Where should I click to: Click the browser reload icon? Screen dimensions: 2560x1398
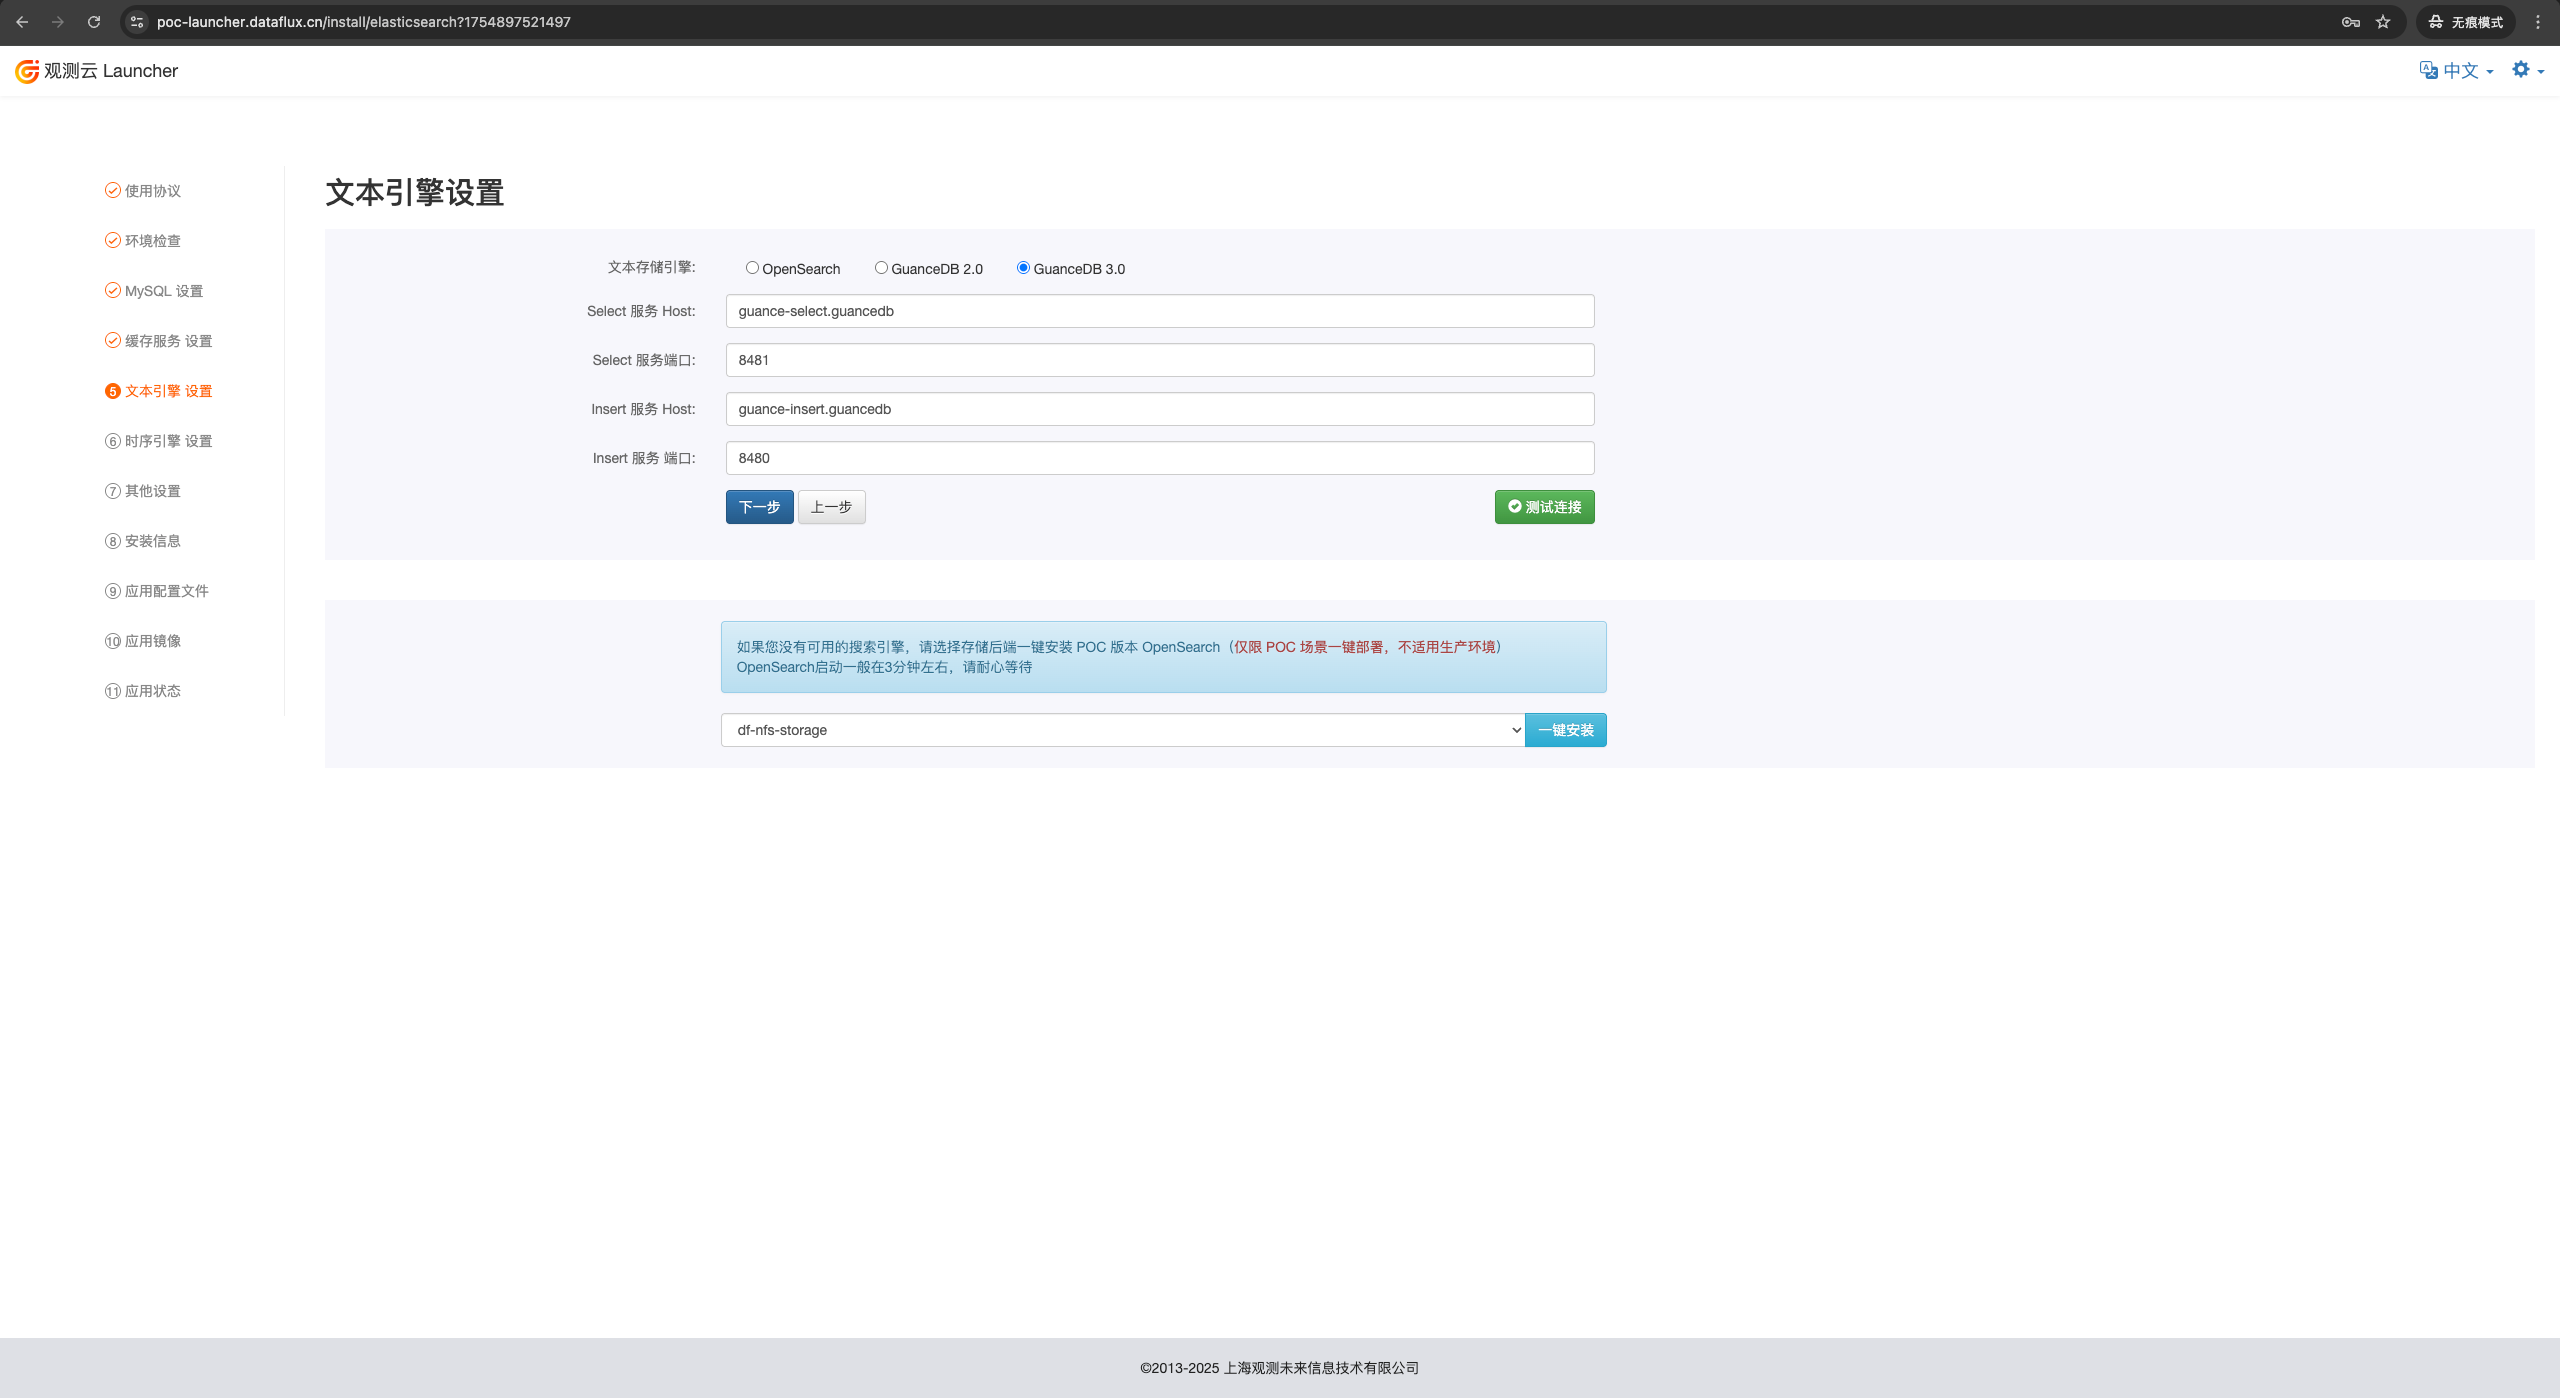click(x=94, y=22)
